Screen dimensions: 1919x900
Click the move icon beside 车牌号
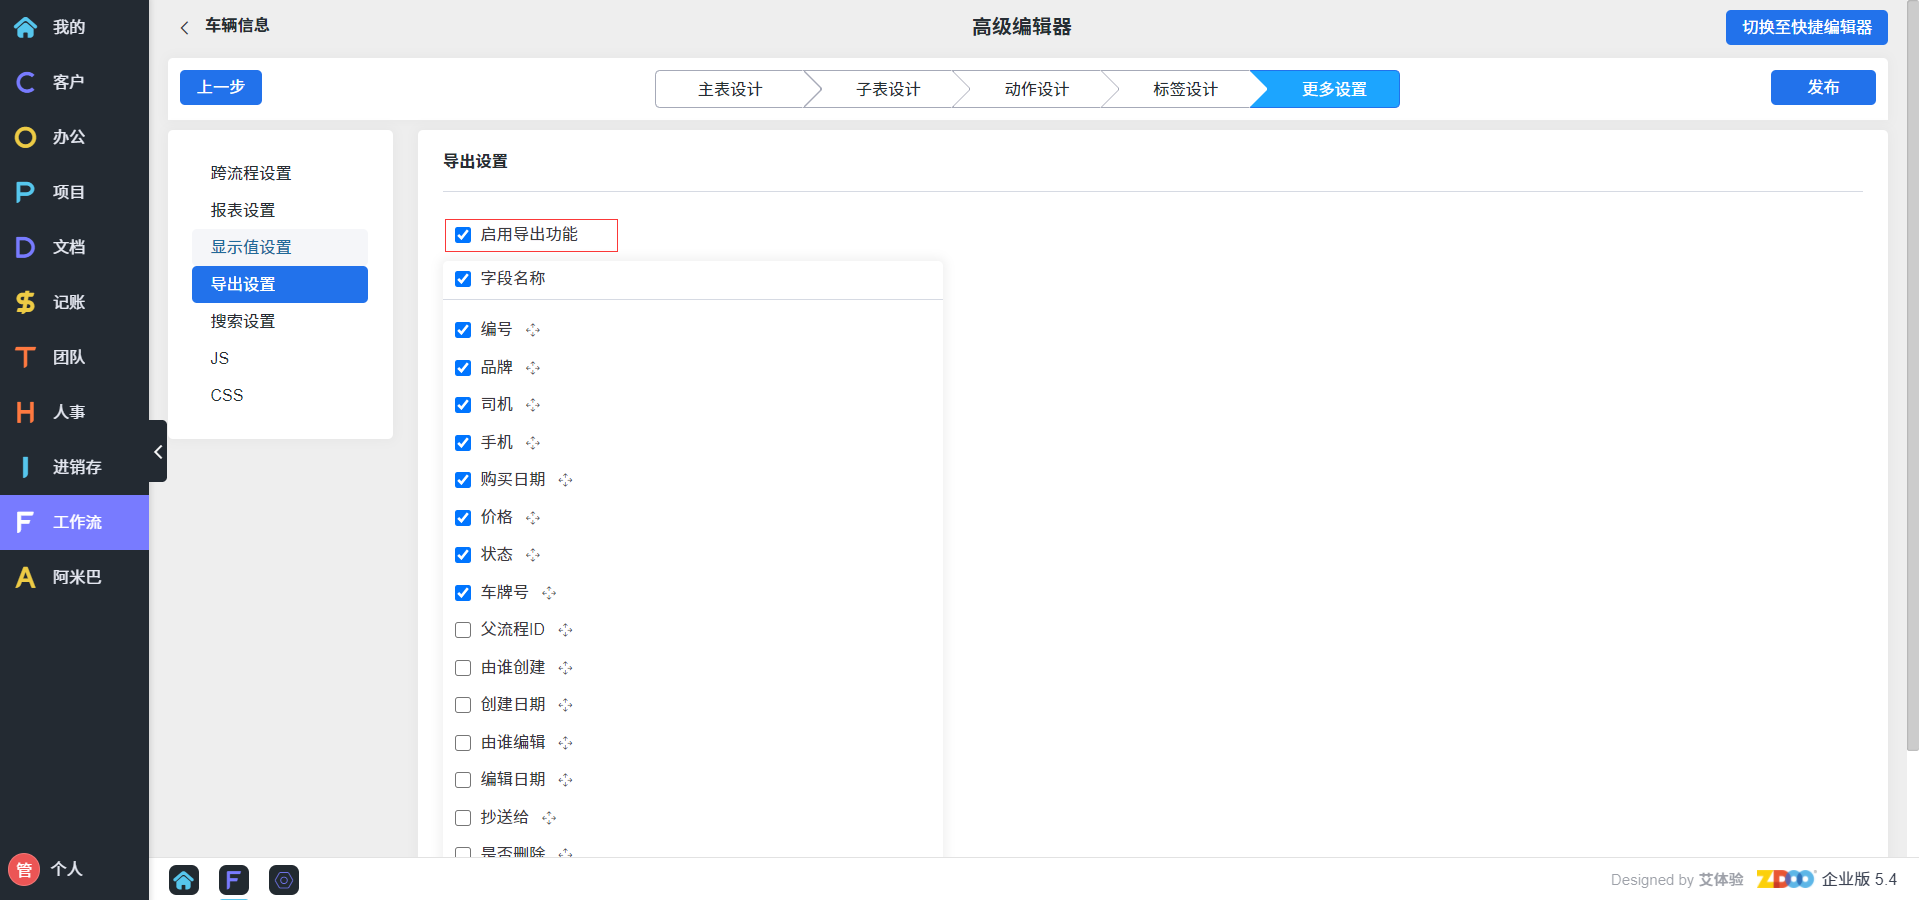click(x=549, y=593)
